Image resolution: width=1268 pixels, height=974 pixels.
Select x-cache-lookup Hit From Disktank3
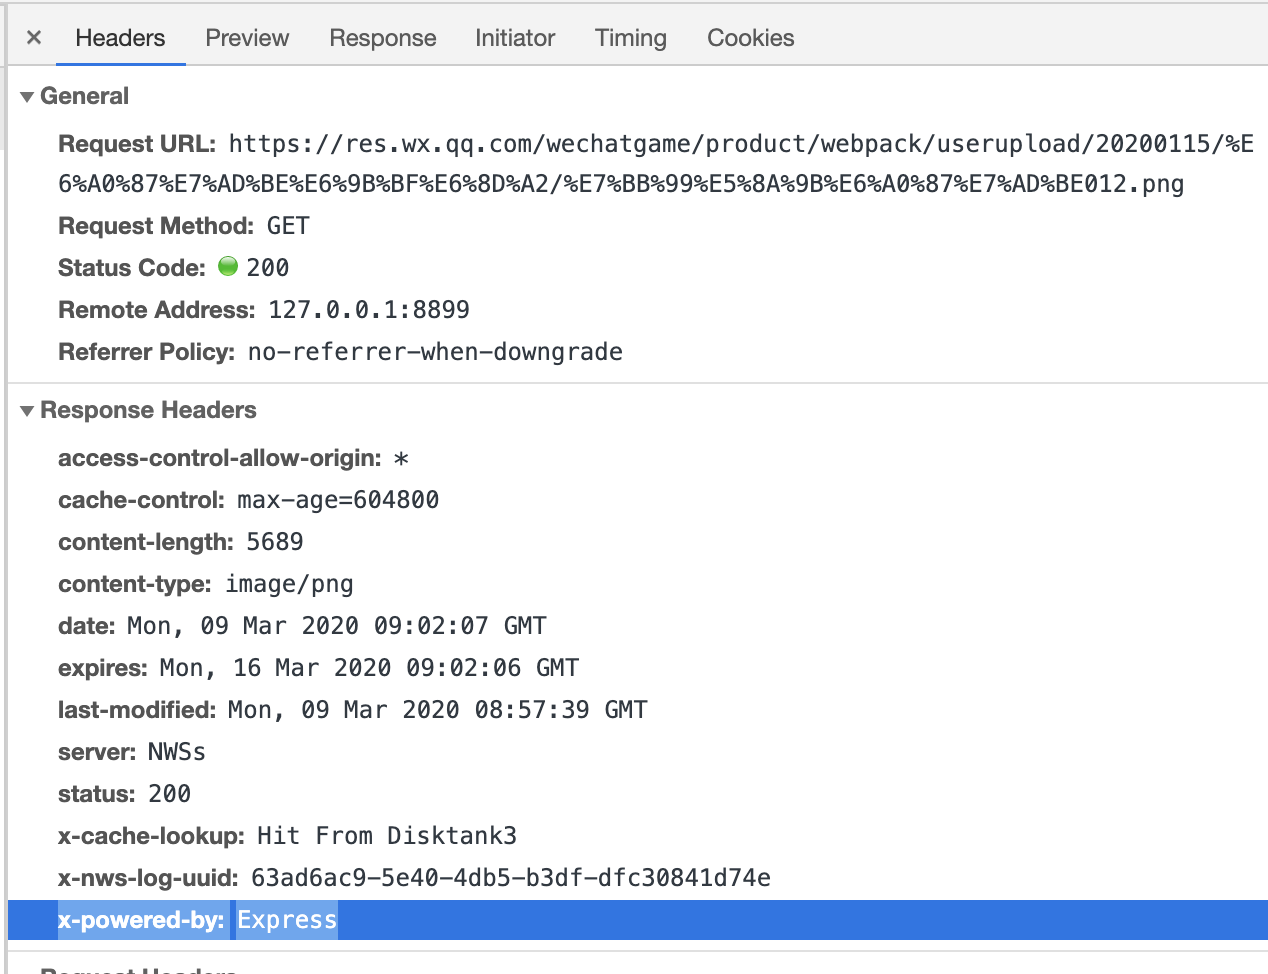387,836
